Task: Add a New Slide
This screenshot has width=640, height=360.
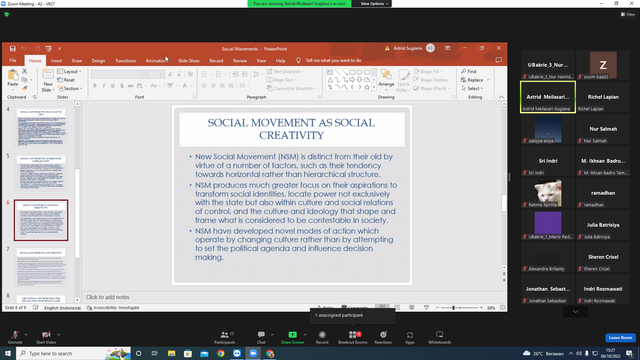Action: coord(48,80)
